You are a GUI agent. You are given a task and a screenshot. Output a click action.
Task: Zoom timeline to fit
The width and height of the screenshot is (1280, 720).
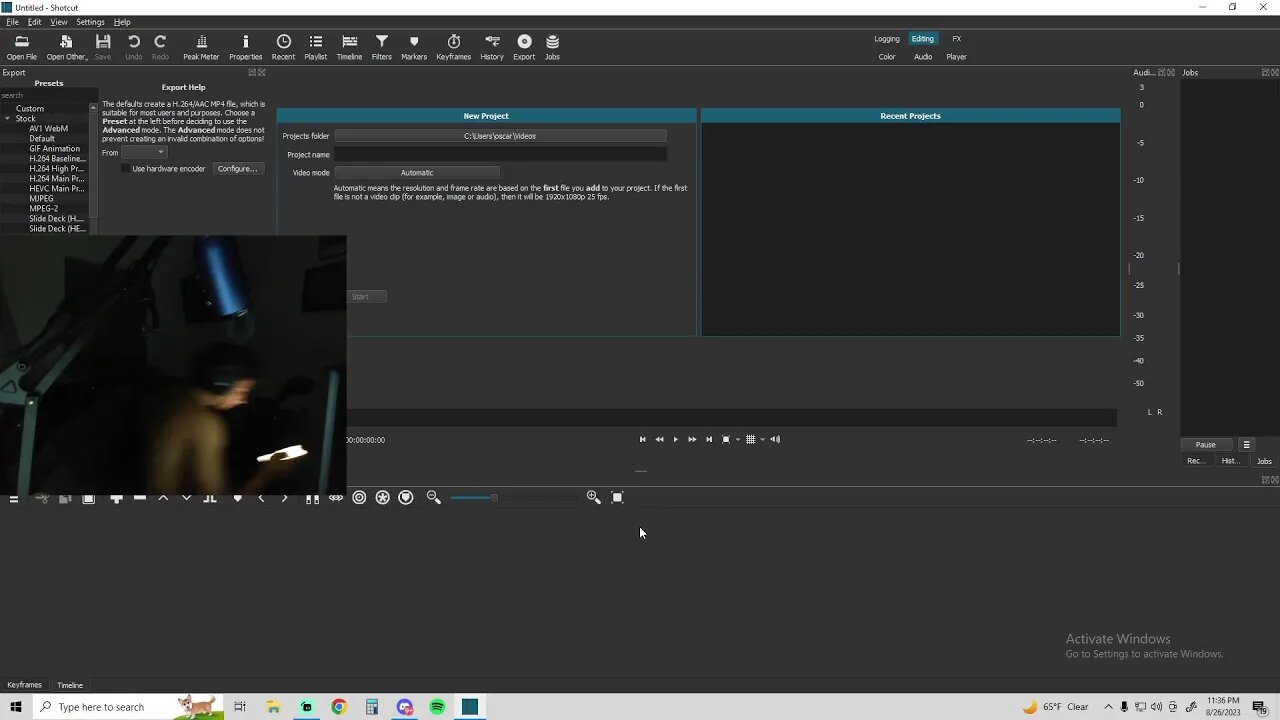click(617, 497)
